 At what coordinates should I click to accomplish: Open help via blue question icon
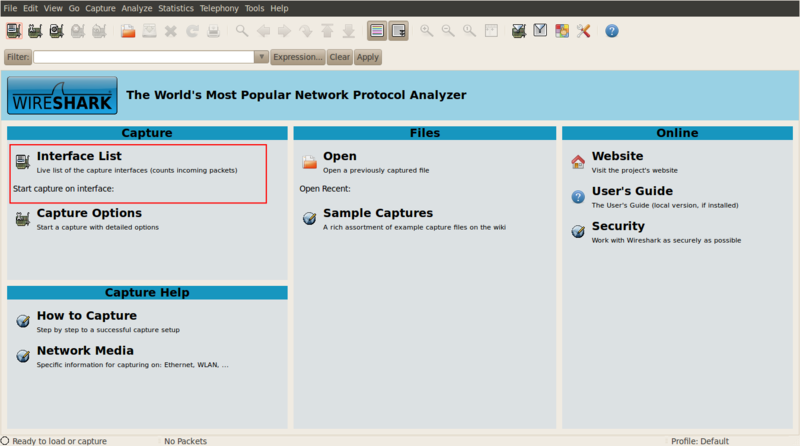(612, 31)
